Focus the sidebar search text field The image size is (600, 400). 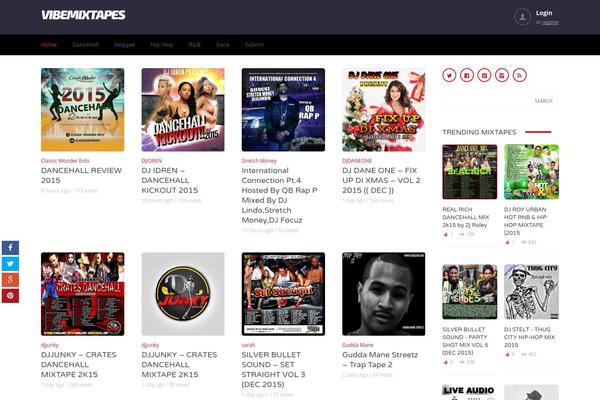pos(486,101)
